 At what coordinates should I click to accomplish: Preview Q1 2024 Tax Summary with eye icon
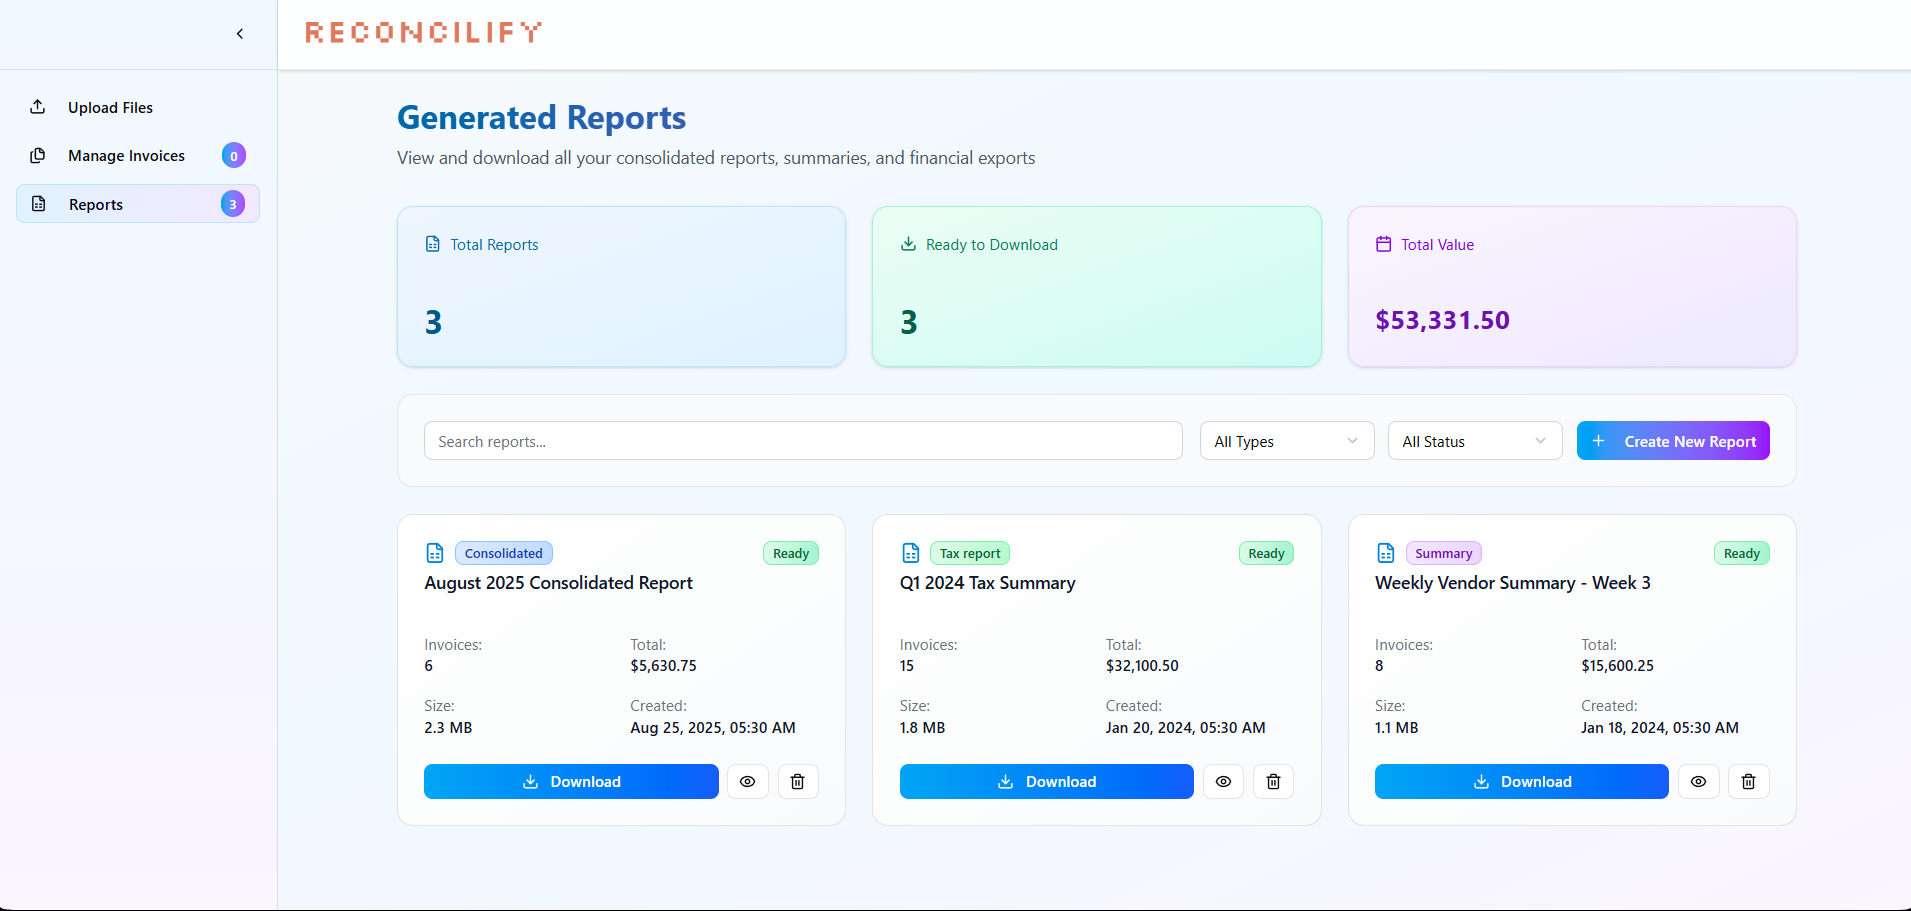pyautogui.click(x=1223, y=782)
